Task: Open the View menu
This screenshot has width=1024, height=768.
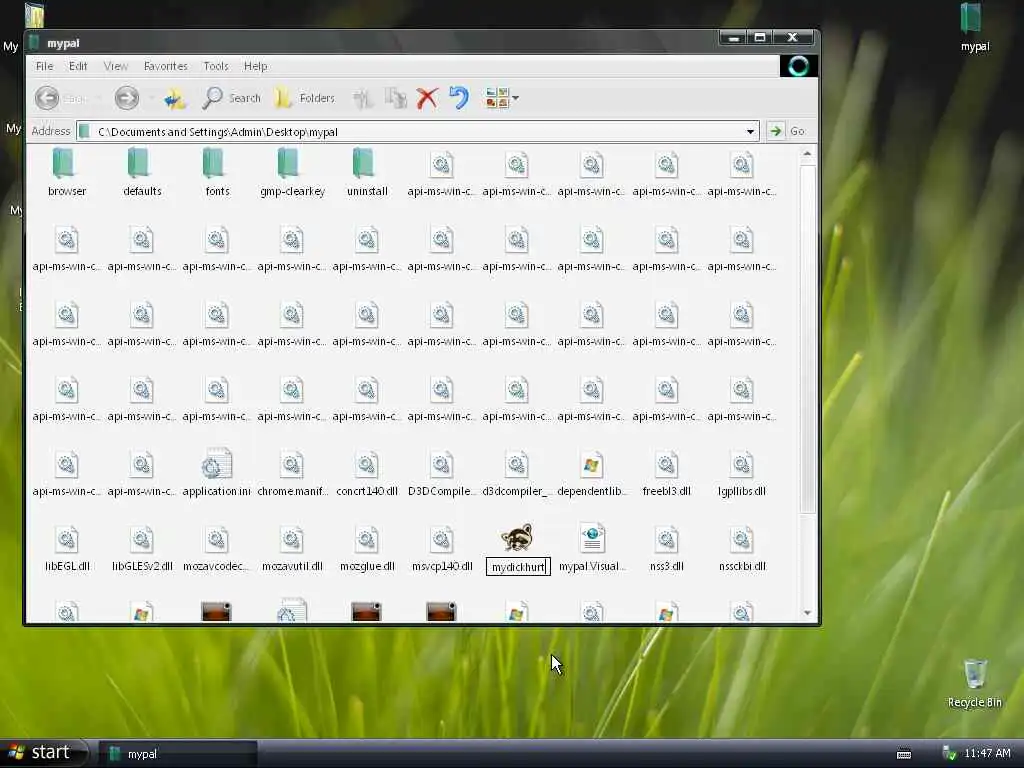Action: [116, 66]
